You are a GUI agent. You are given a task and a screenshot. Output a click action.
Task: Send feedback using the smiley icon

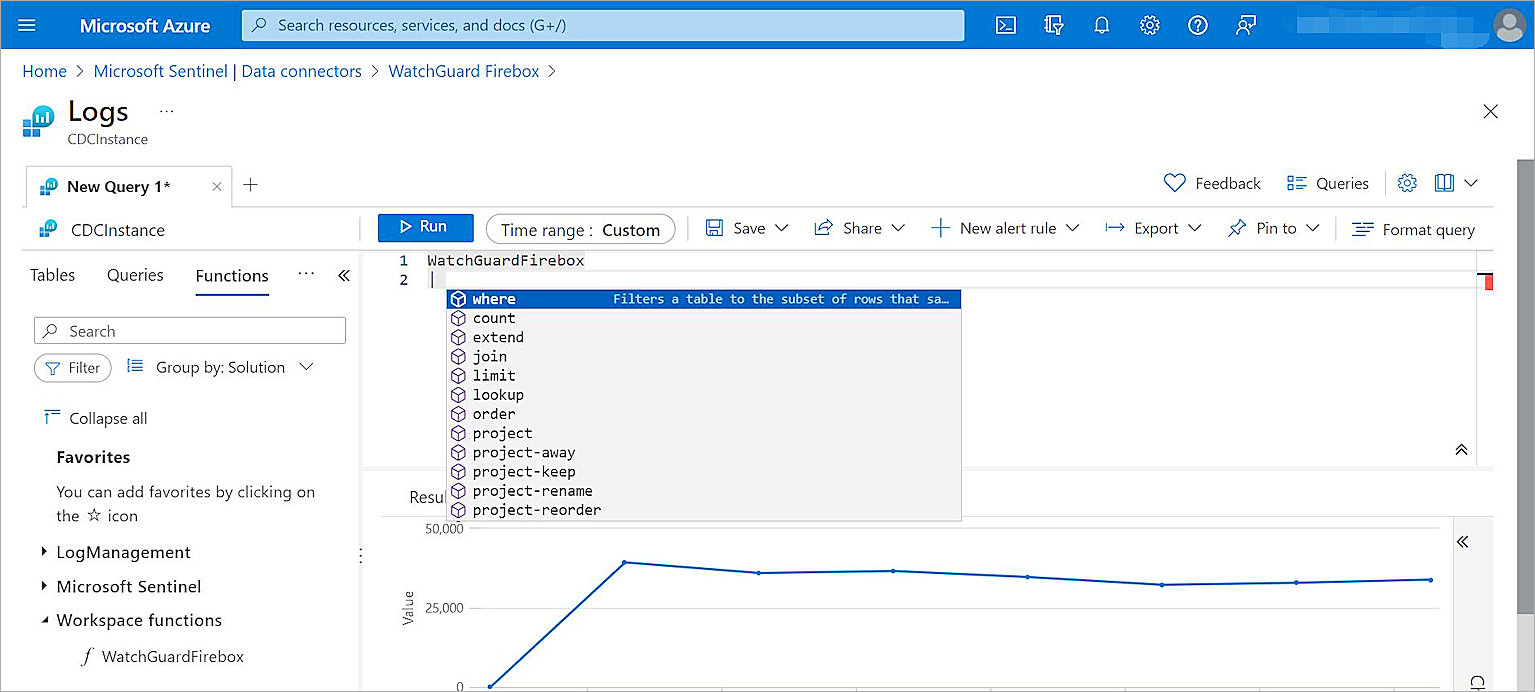[x=1245, y=25]
